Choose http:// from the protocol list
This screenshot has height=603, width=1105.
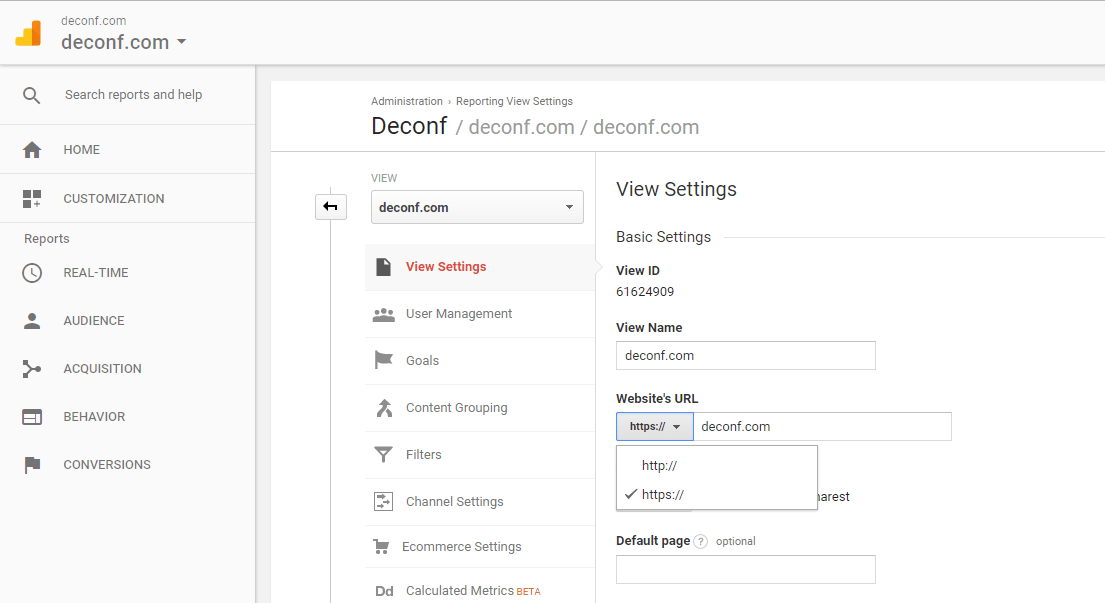pyautogui.click(x=717, y=466)
